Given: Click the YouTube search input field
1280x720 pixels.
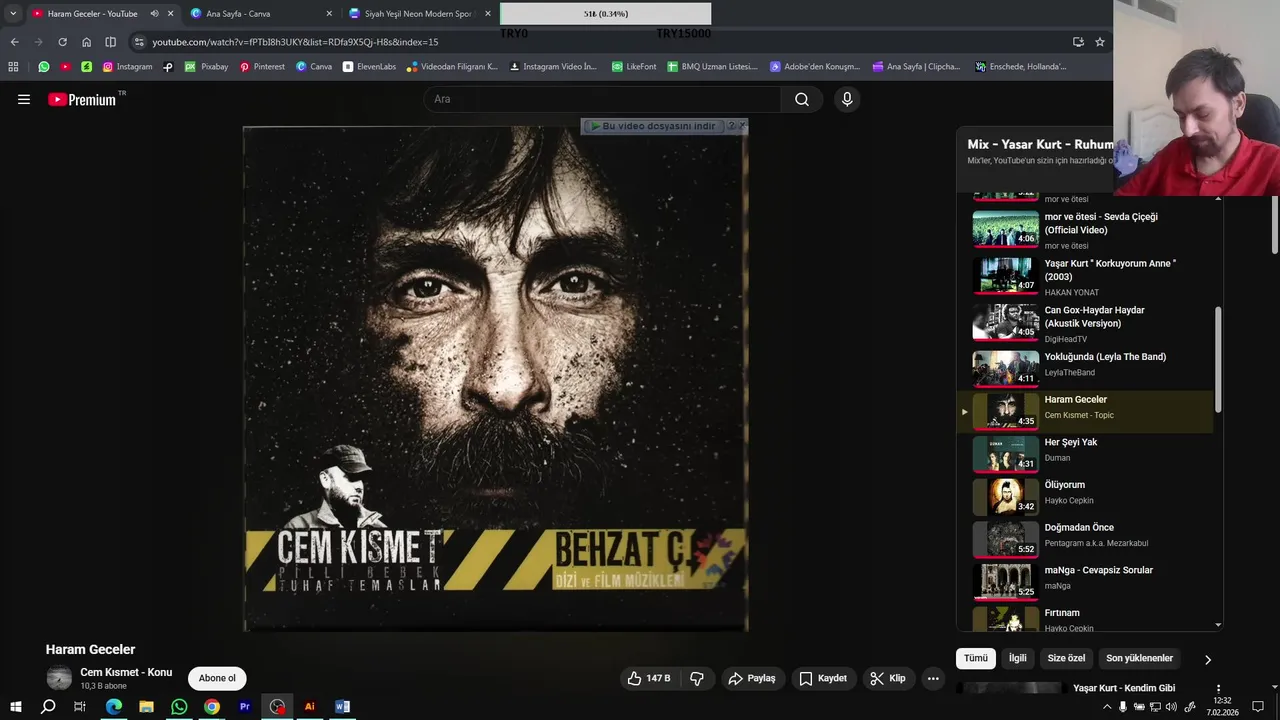Looking at the screenshot, I should tap(602, 99).
